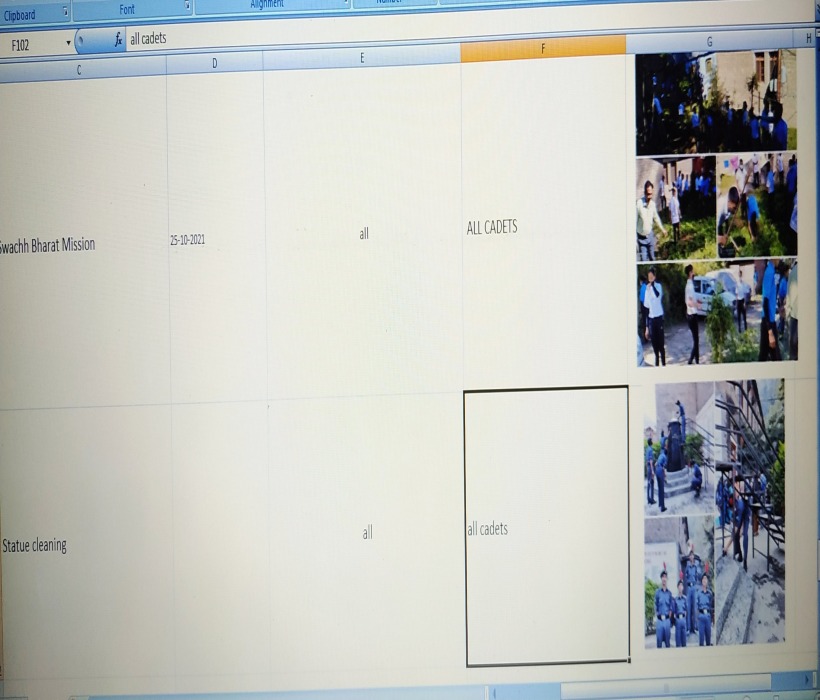Select column D header

point(214,63)
